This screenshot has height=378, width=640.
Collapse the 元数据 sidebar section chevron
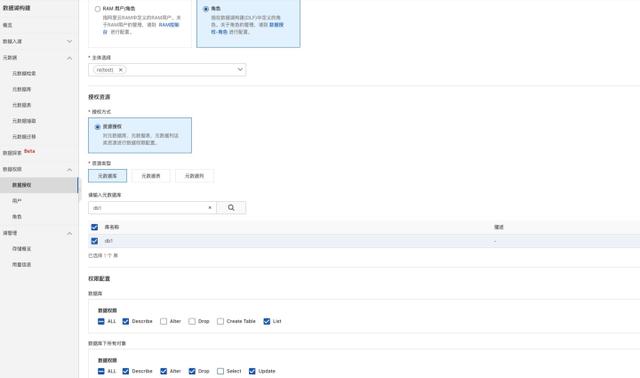pos(69,58)
